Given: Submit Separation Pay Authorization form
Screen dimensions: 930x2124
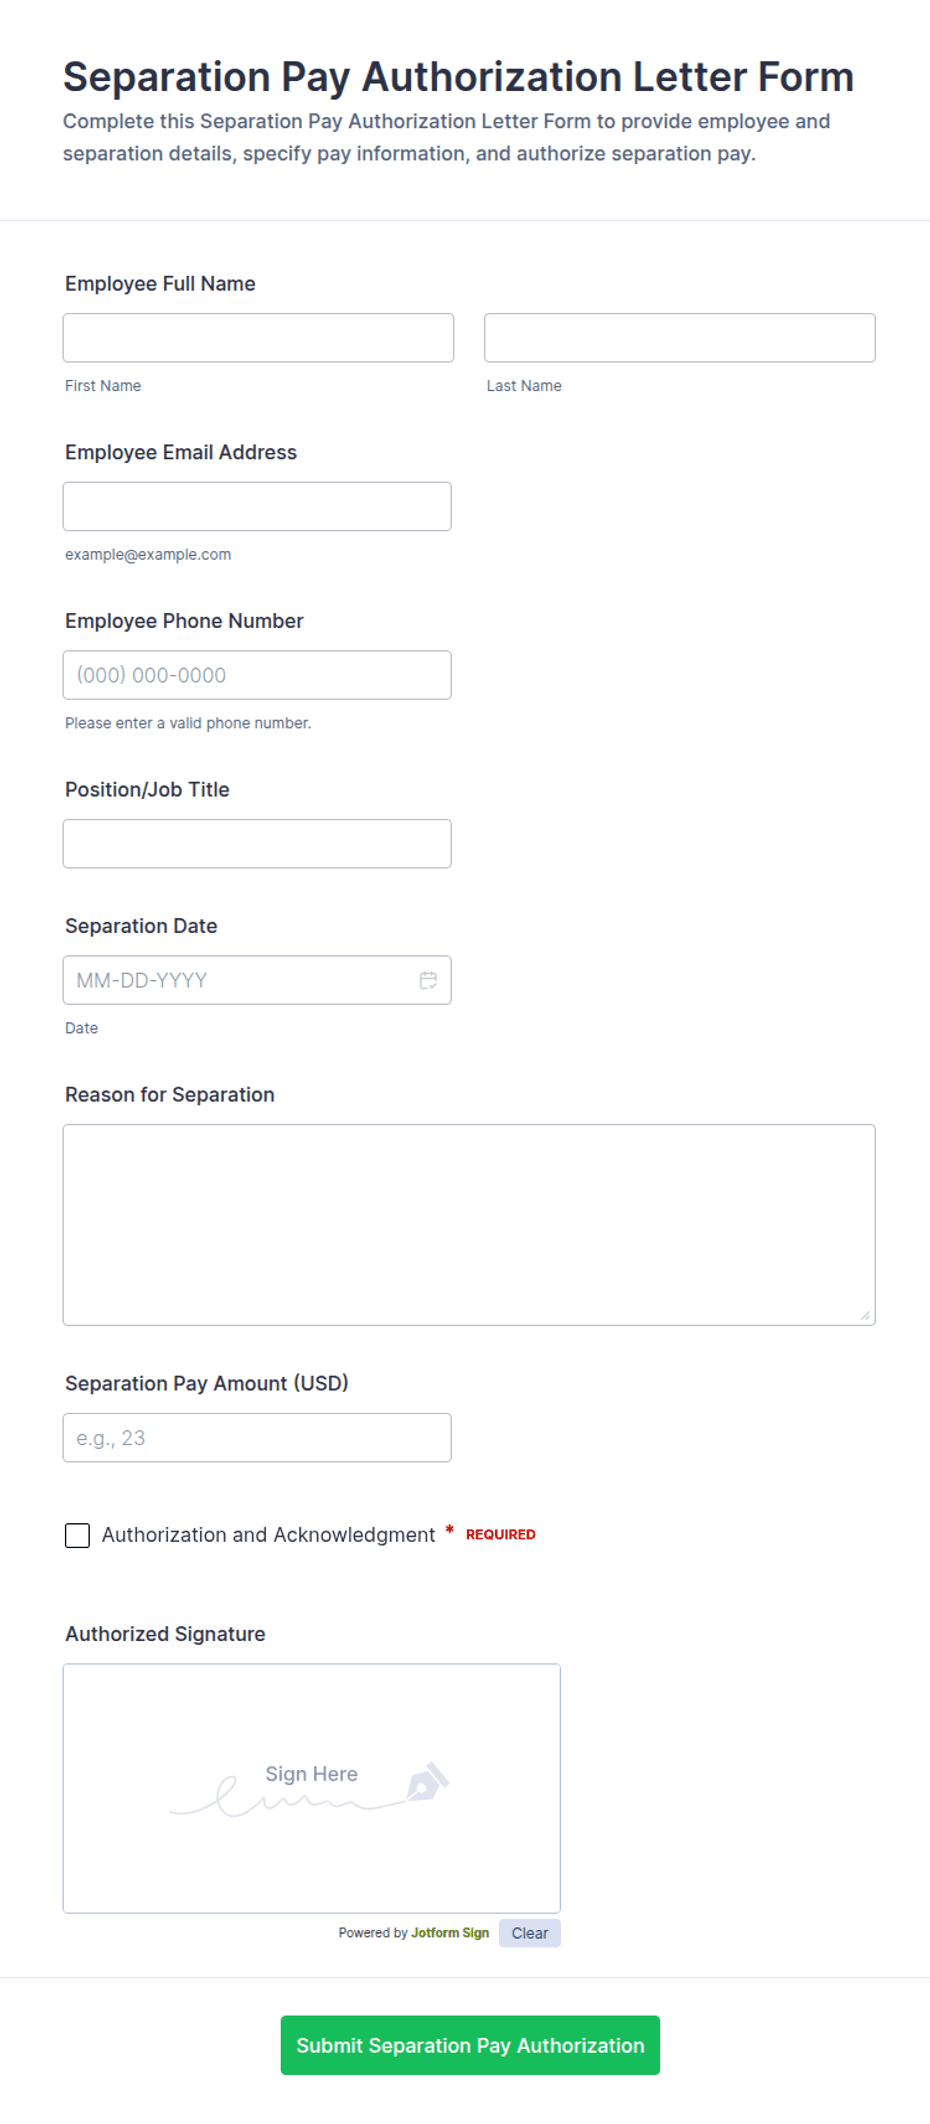Looking at the screenshot, I should click(470, 2045).
